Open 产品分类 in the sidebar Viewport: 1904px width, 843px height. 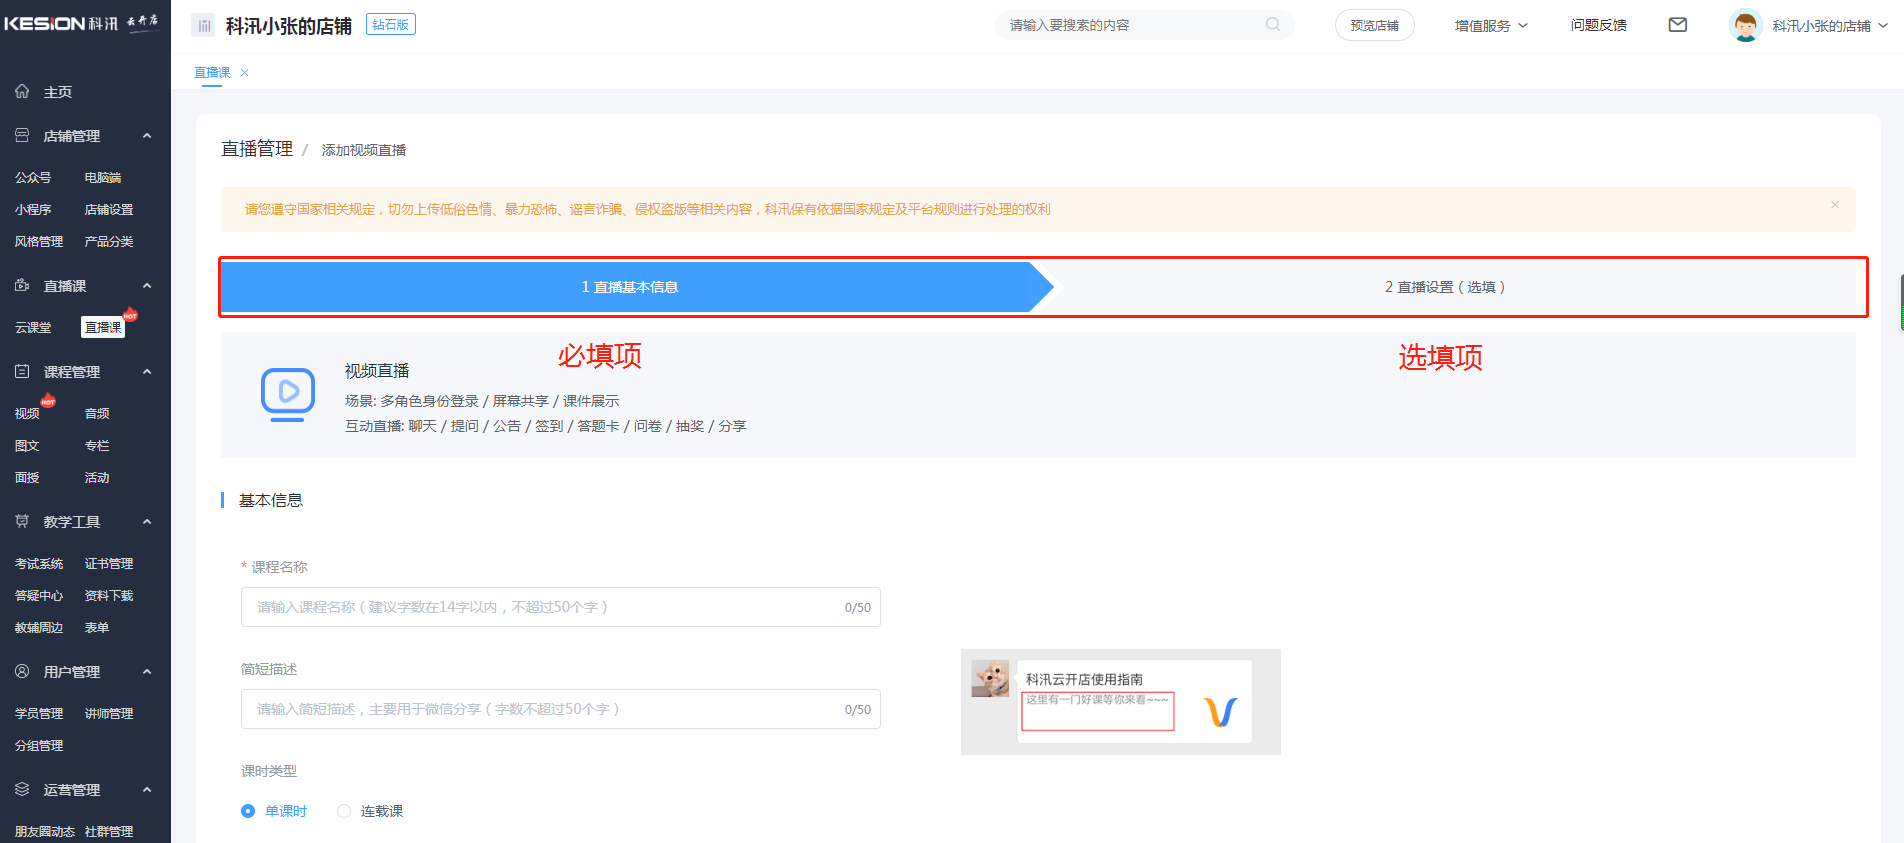click(x=109, y=241)
